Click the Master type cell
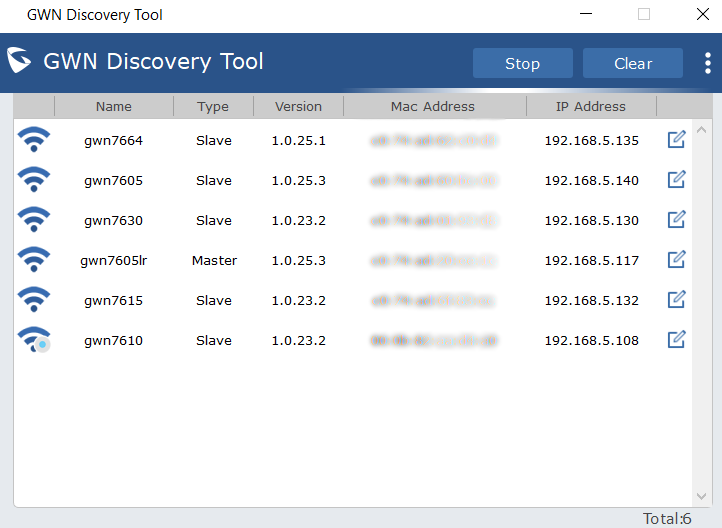Screen dimensions: 722x528 click(x=214, y=261)
